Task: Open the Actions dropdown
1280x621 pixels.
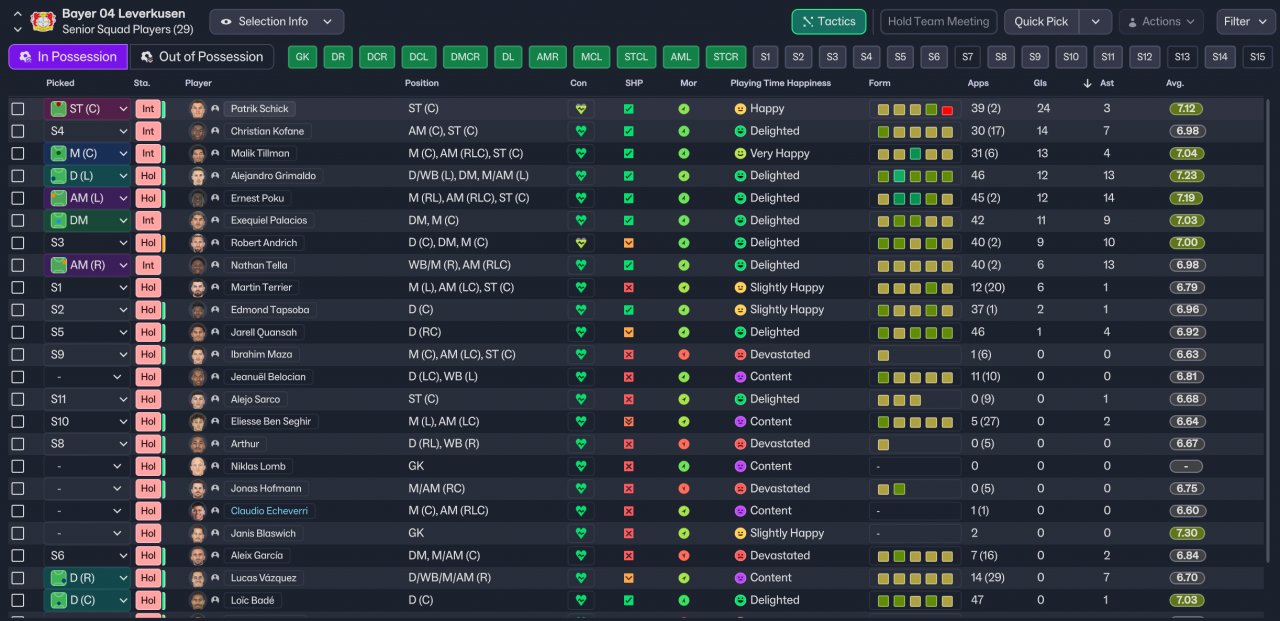Action: 1161,22
